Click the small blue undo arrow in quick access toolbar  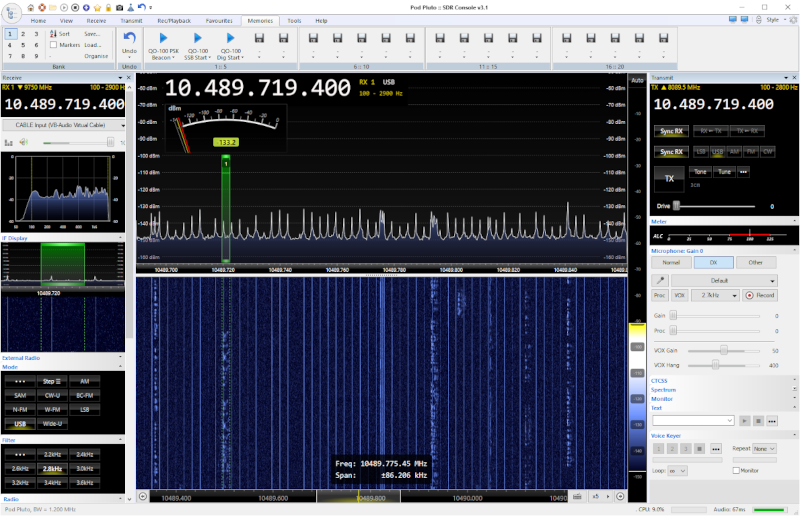pos(141,7)
